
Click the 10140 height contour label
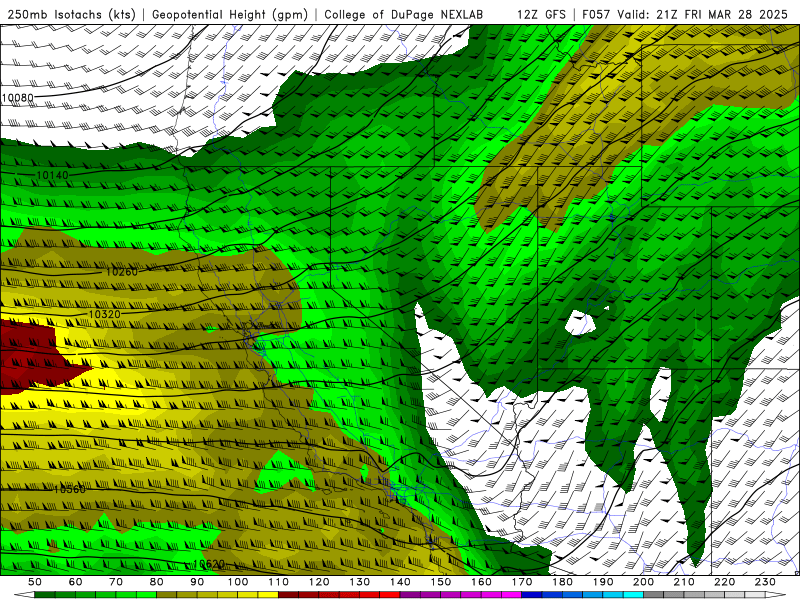pos(53,176)
